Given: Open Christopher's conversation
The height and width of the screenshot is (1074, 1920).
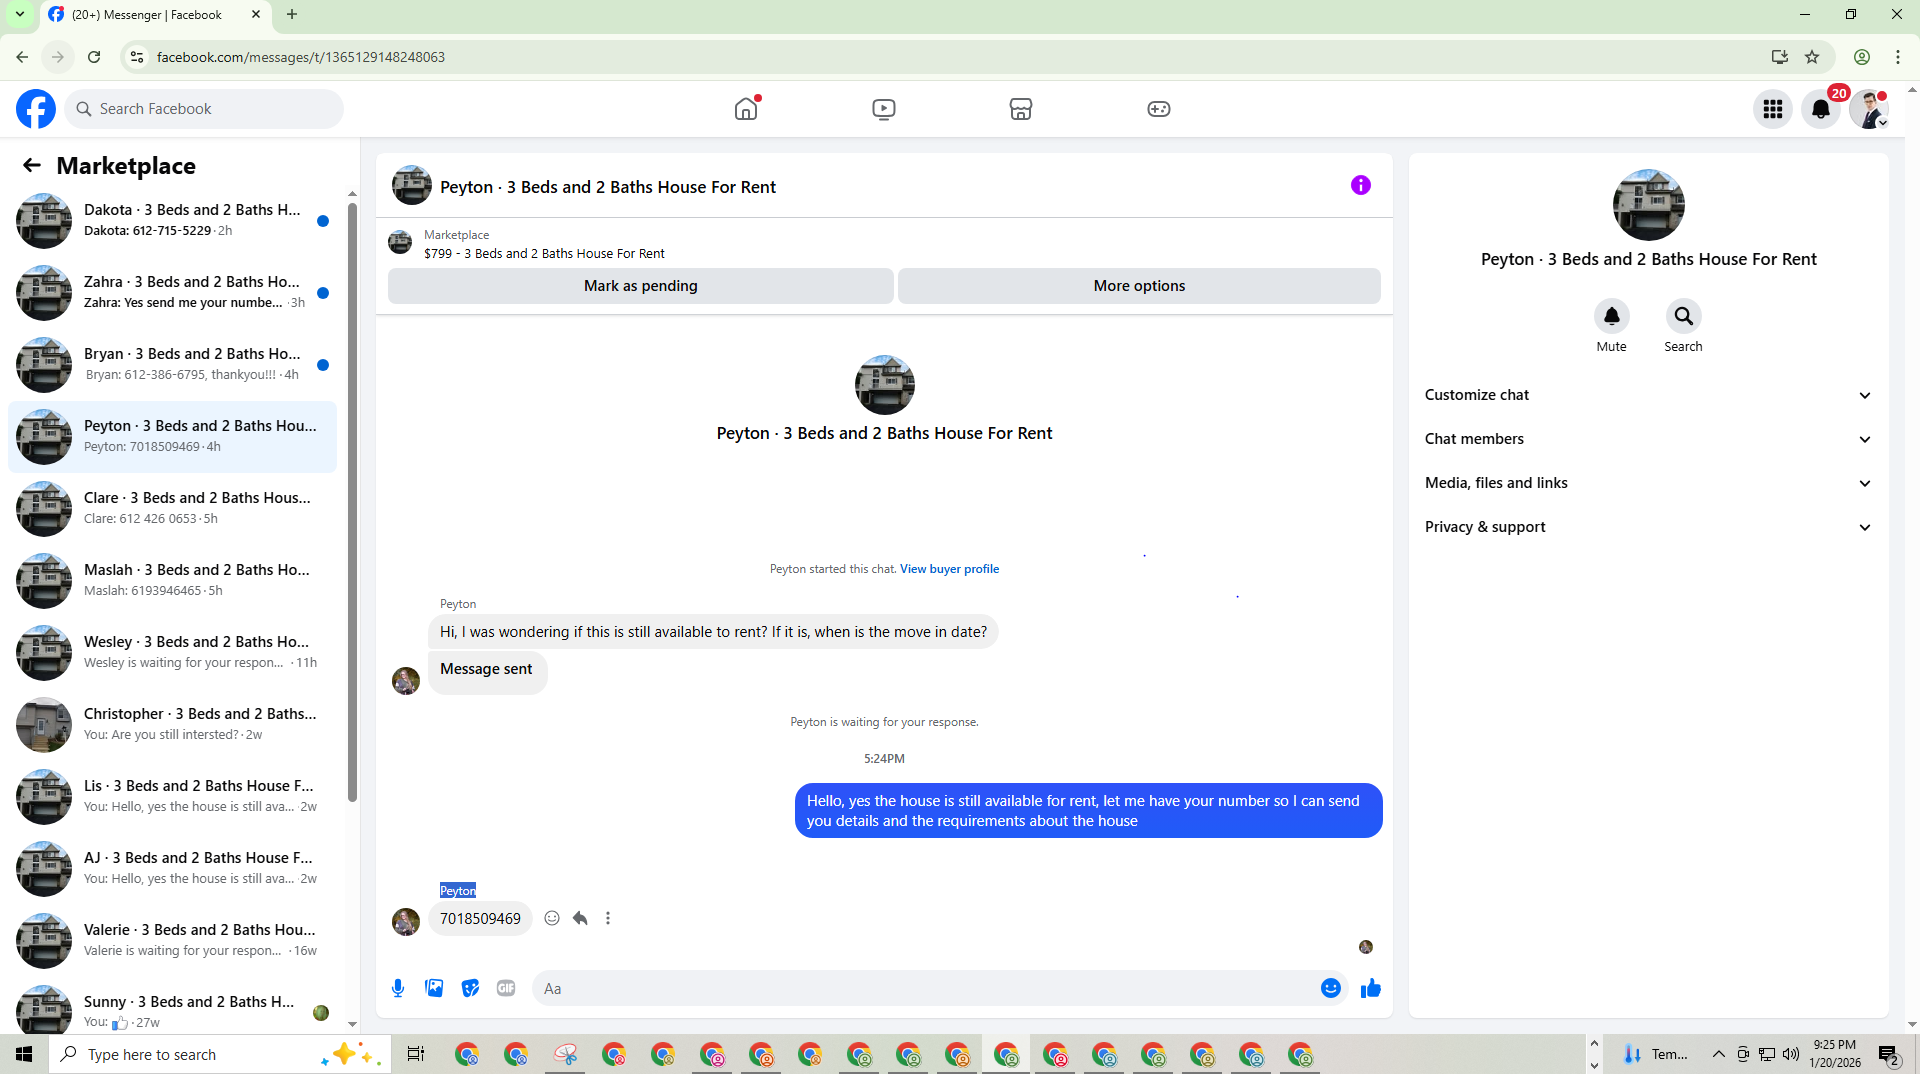Looking at the screenshot, I should tap(172, 725).
